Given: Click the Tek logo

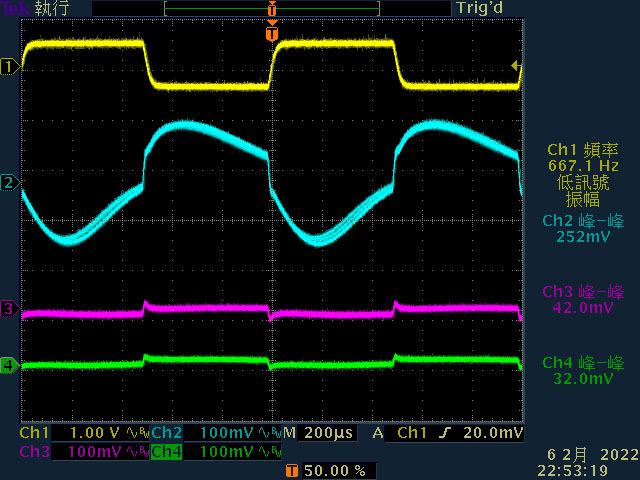Looking at the screenshot, I should [x=16, y=9].
